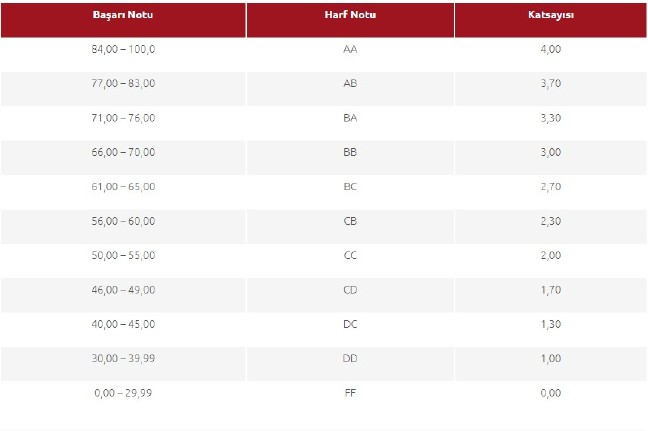Click the Harf Notu column header

[x=350, y=19]
